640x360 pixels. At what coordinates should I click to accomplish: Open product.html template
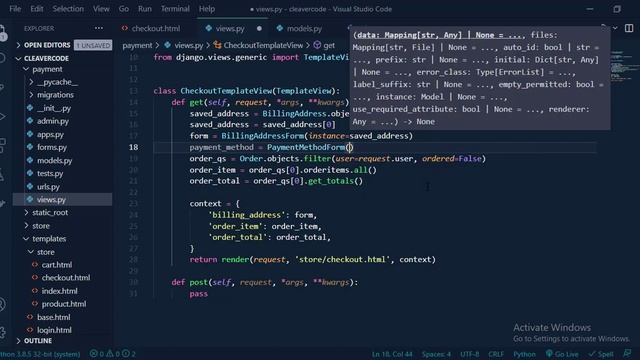64,304
